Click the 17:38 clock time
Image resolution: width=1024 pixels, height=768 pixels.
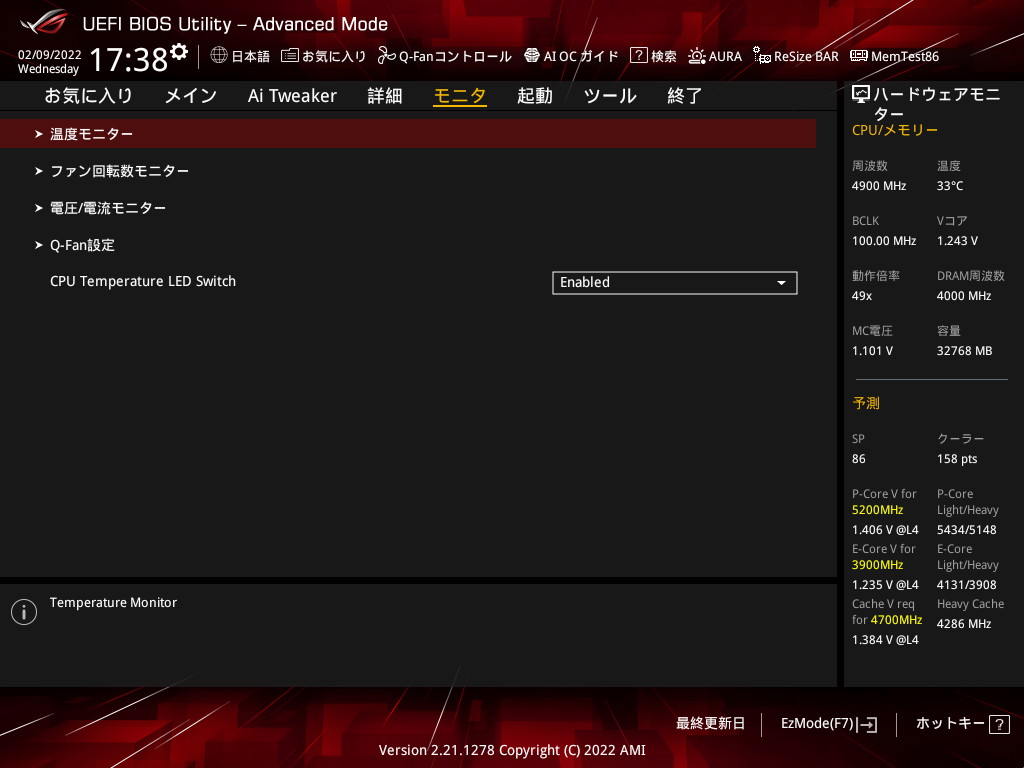[x=129, y=59]
